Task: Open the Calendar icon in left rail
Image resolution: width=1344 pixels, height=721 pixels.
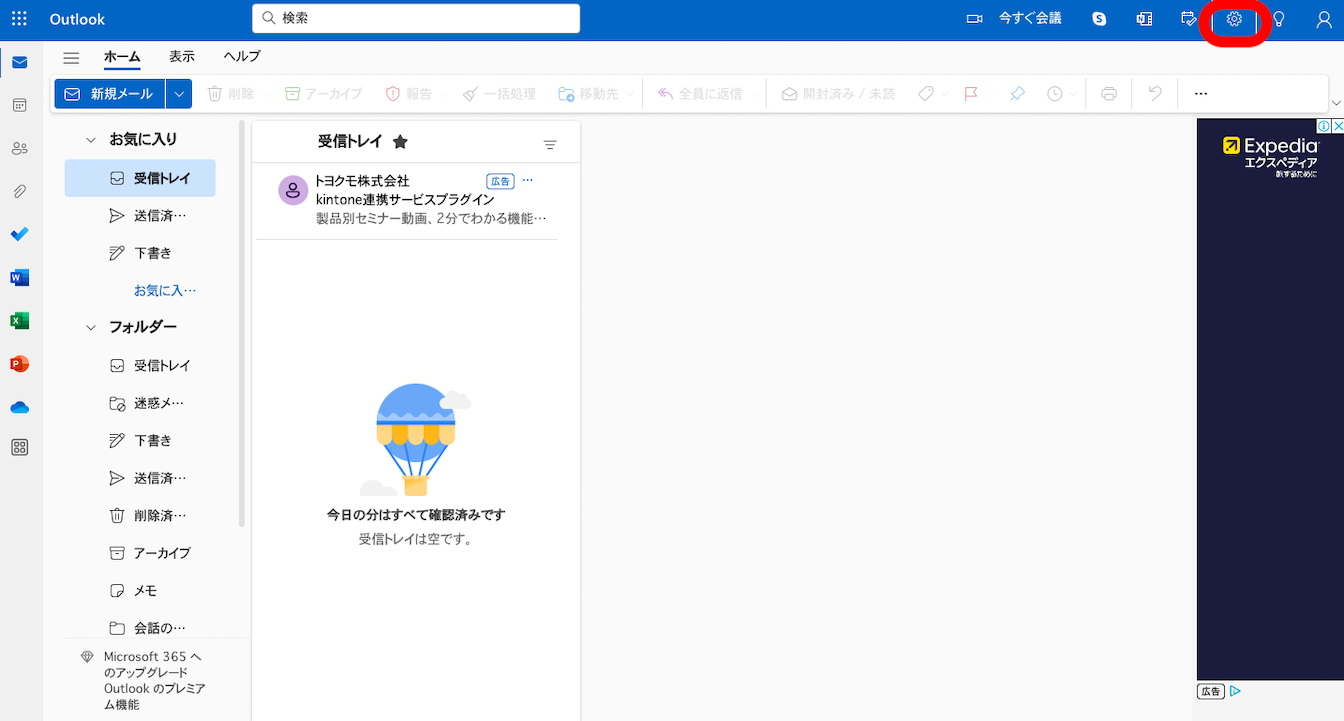Action: coord(19,105)
